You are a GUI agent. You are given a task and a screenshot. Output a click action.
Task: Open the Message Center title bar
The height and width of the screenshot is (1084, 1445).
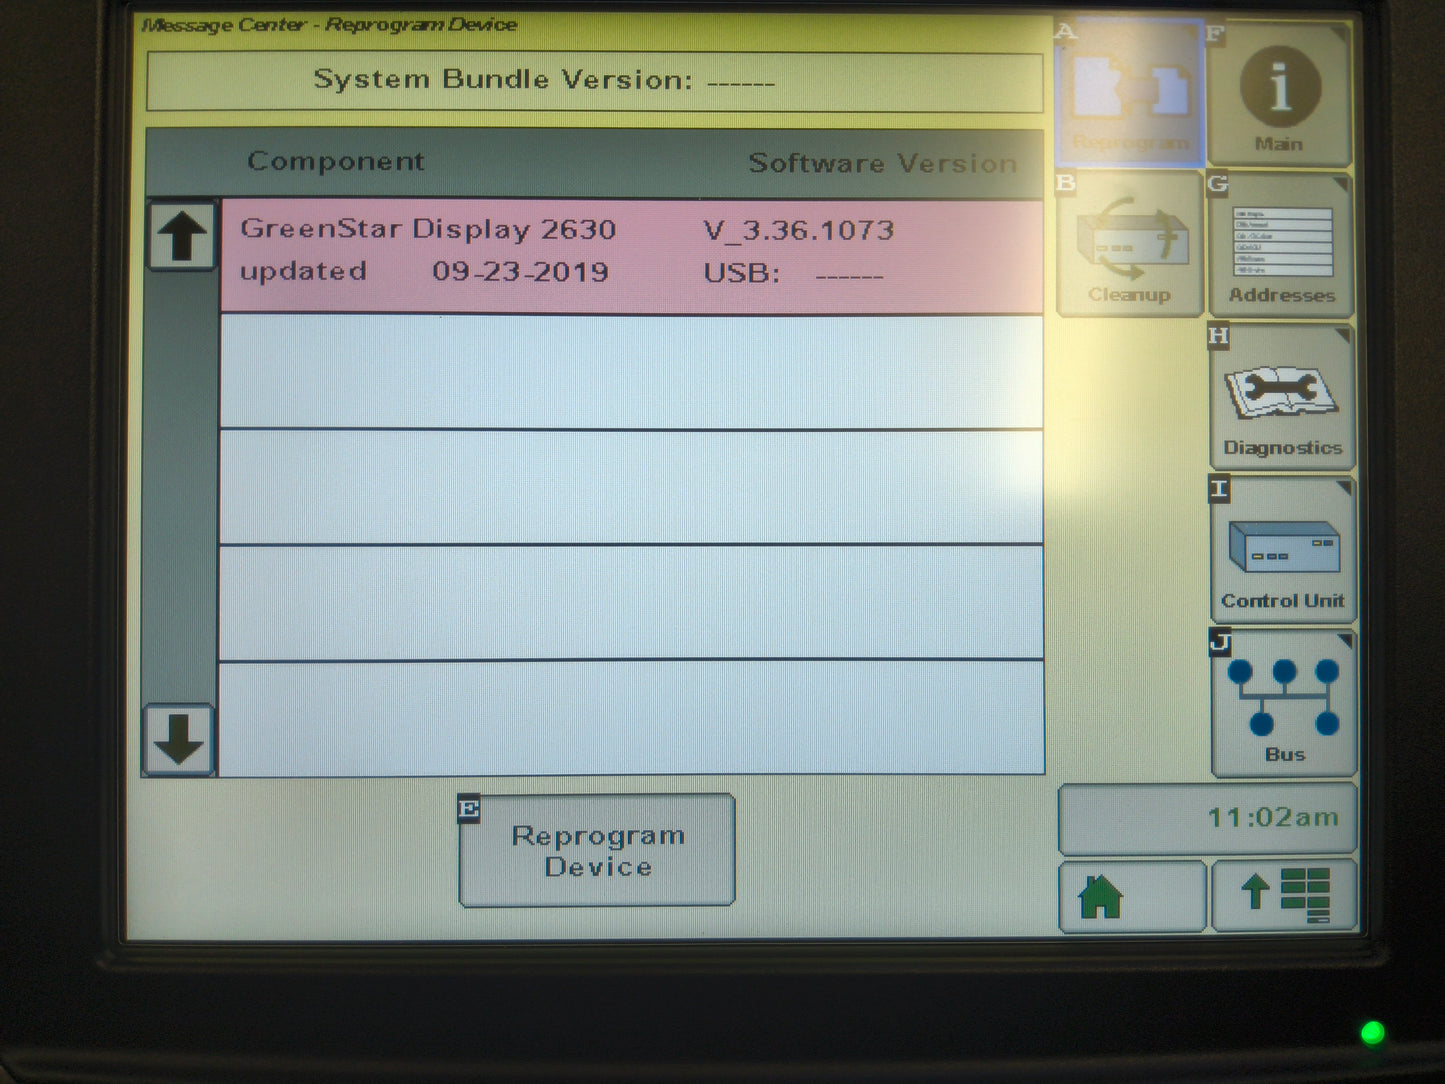tap(330, 23)
